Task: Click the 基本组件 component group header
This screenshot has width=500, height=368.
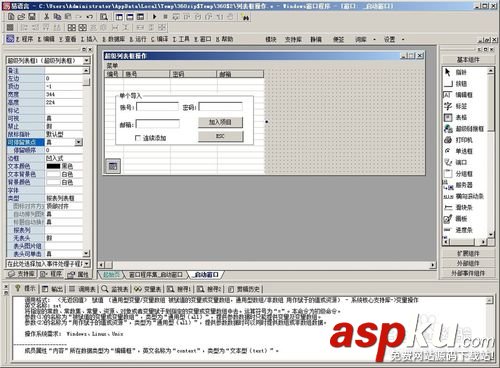Action: click(468, 60)
